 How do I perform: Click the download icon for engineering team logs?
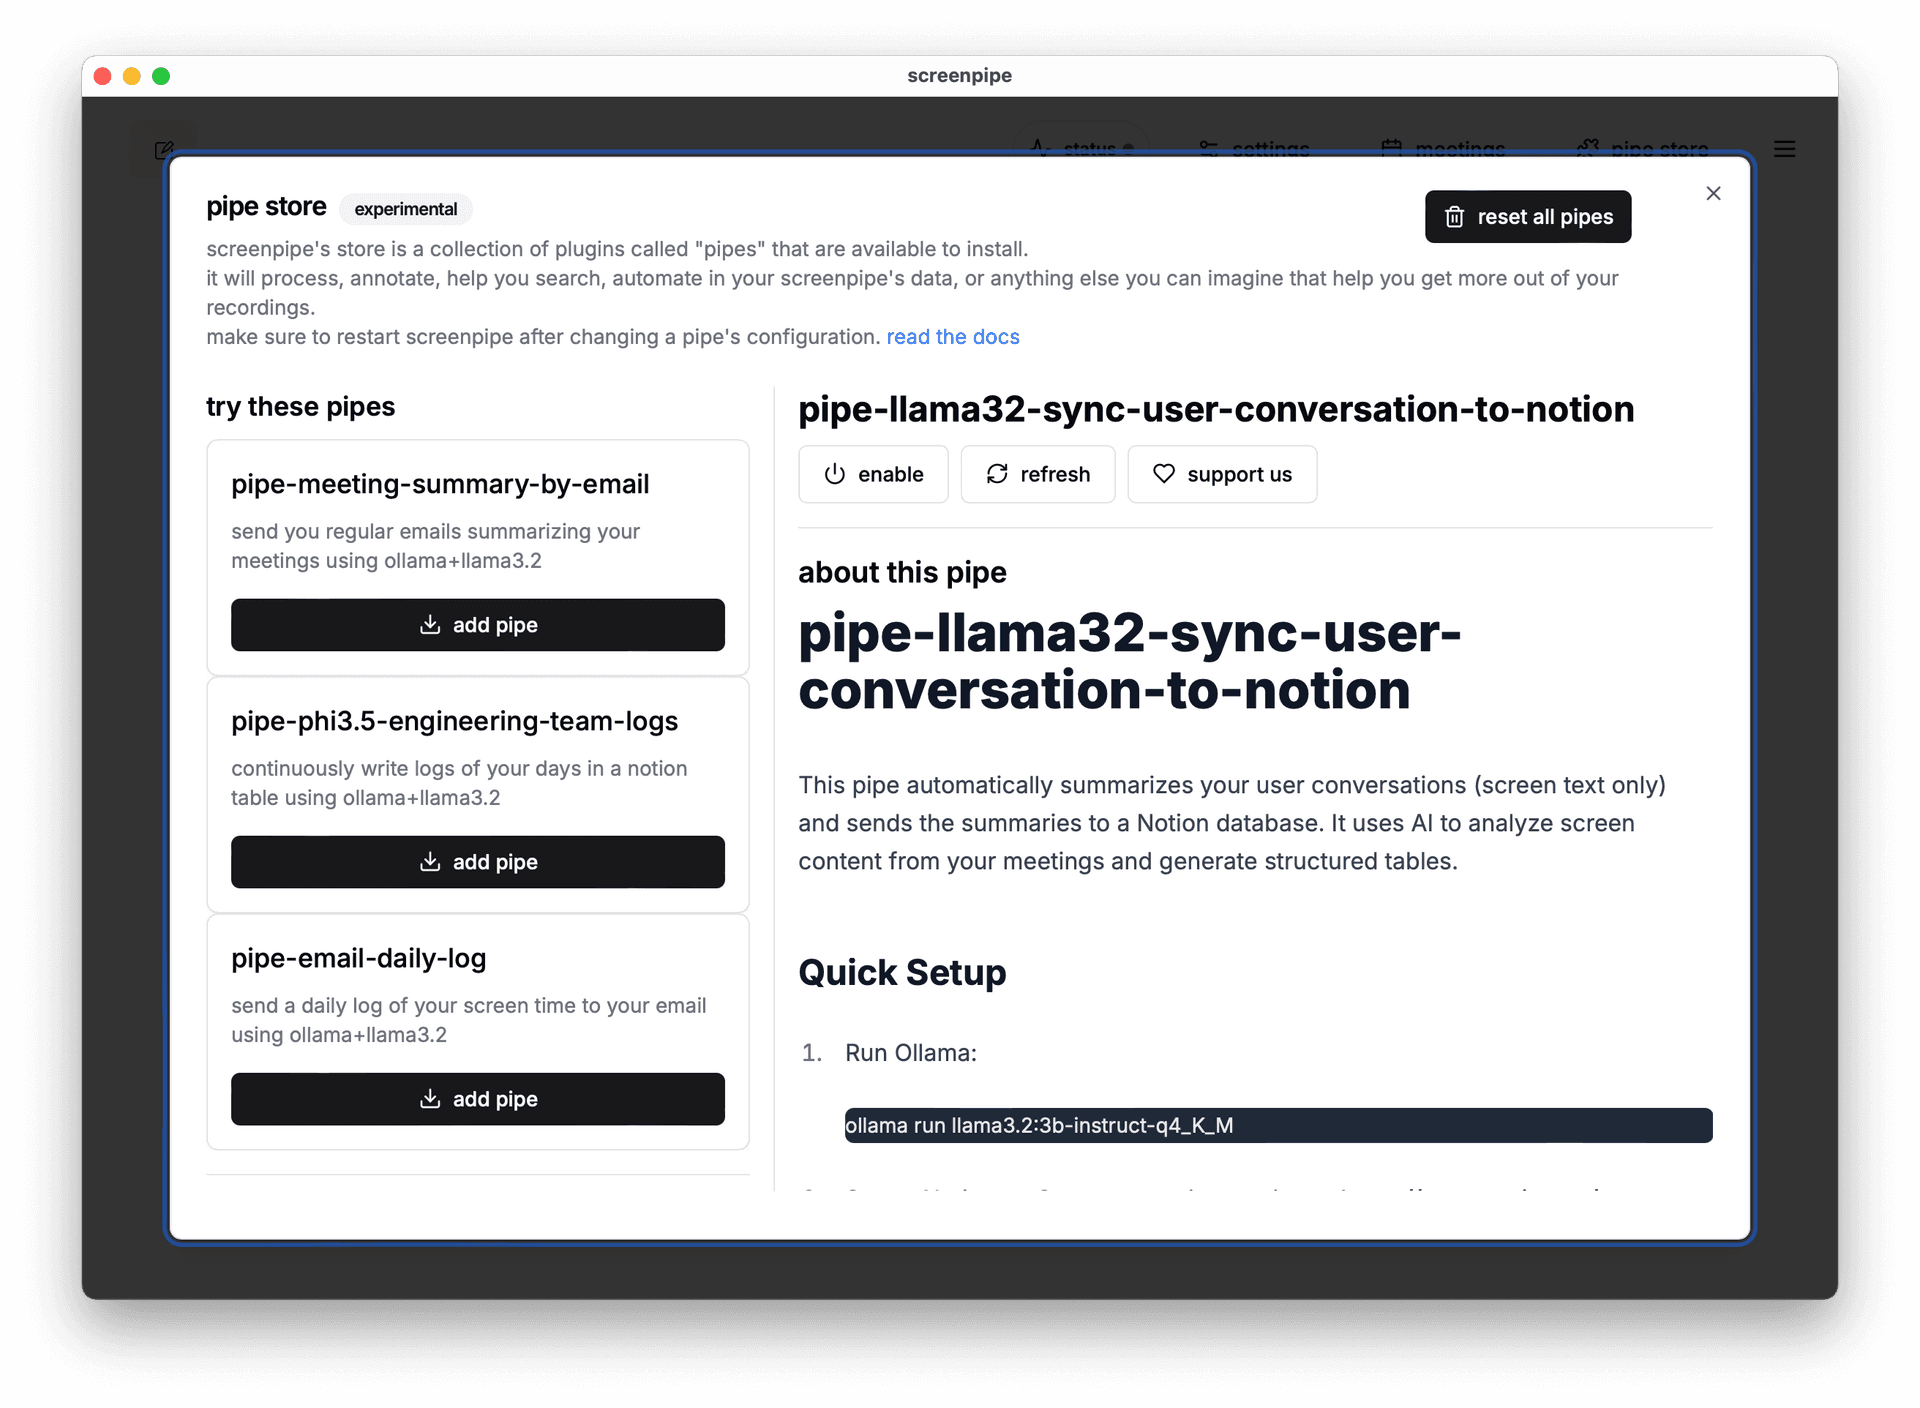pos(431,861)
